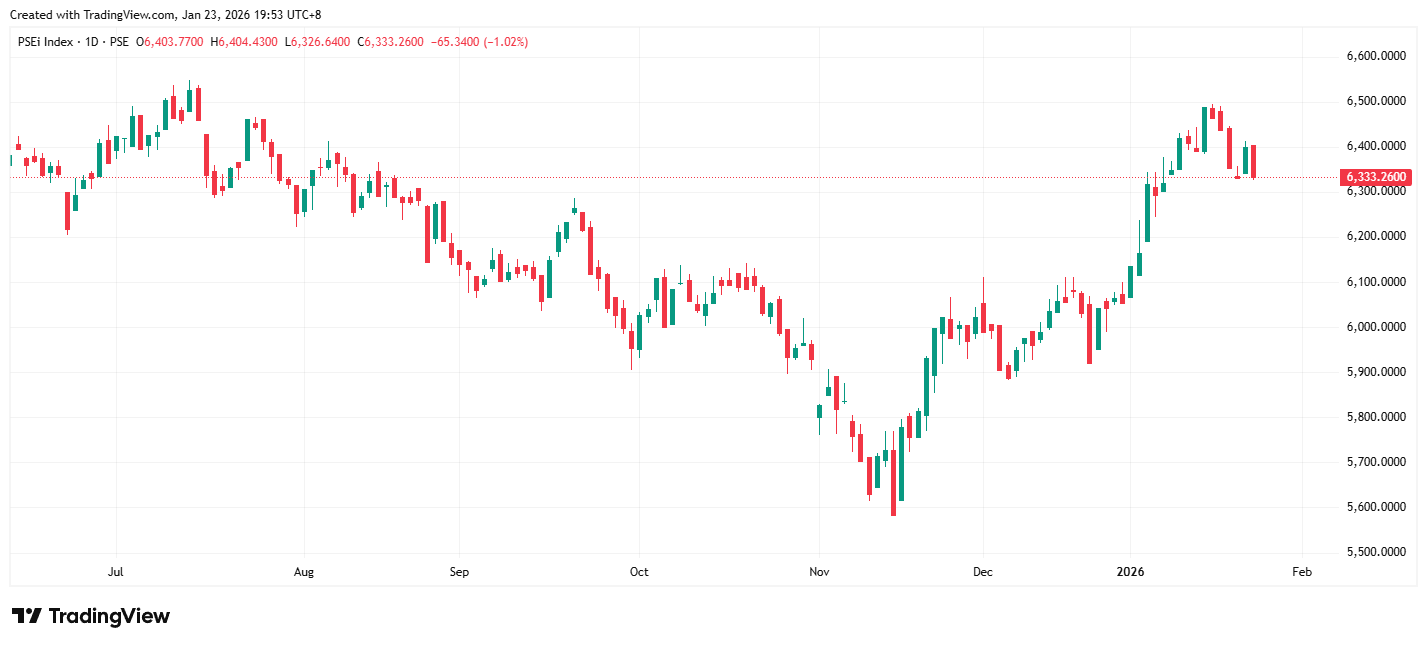
Task: Select the Jul label on the time axis
Action: 115,572
